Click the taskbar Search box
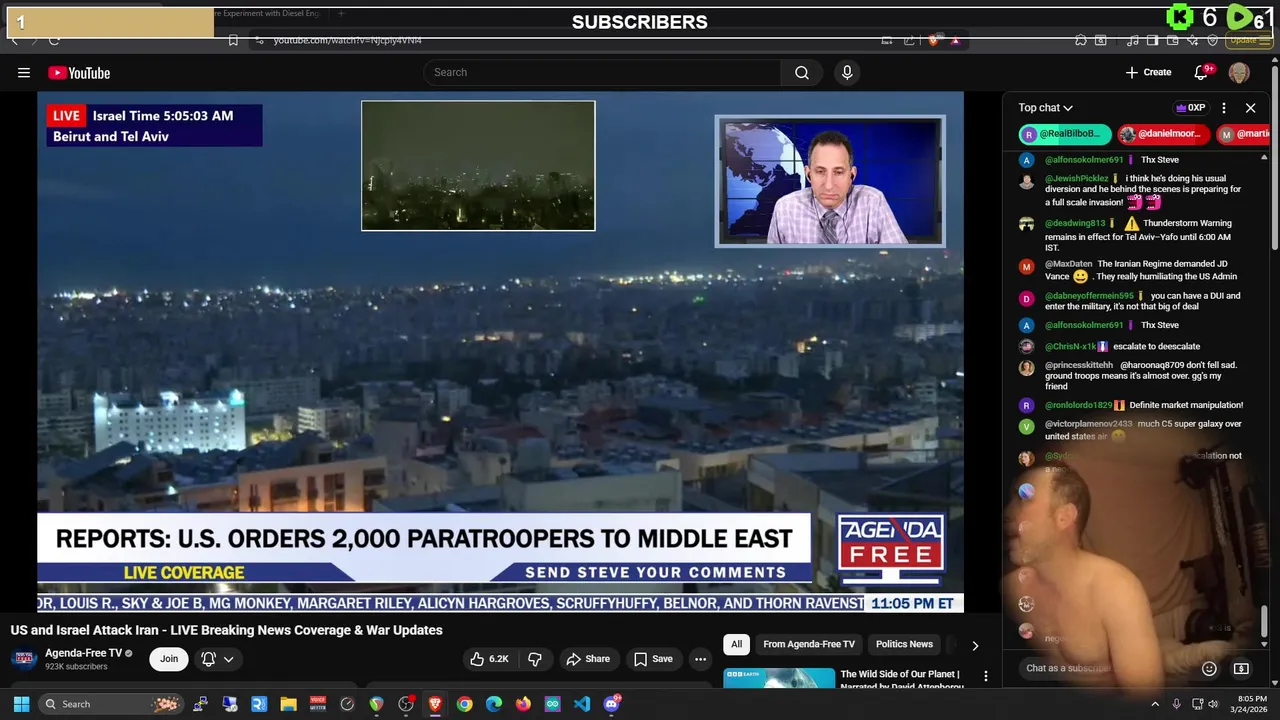 (112, 704)
